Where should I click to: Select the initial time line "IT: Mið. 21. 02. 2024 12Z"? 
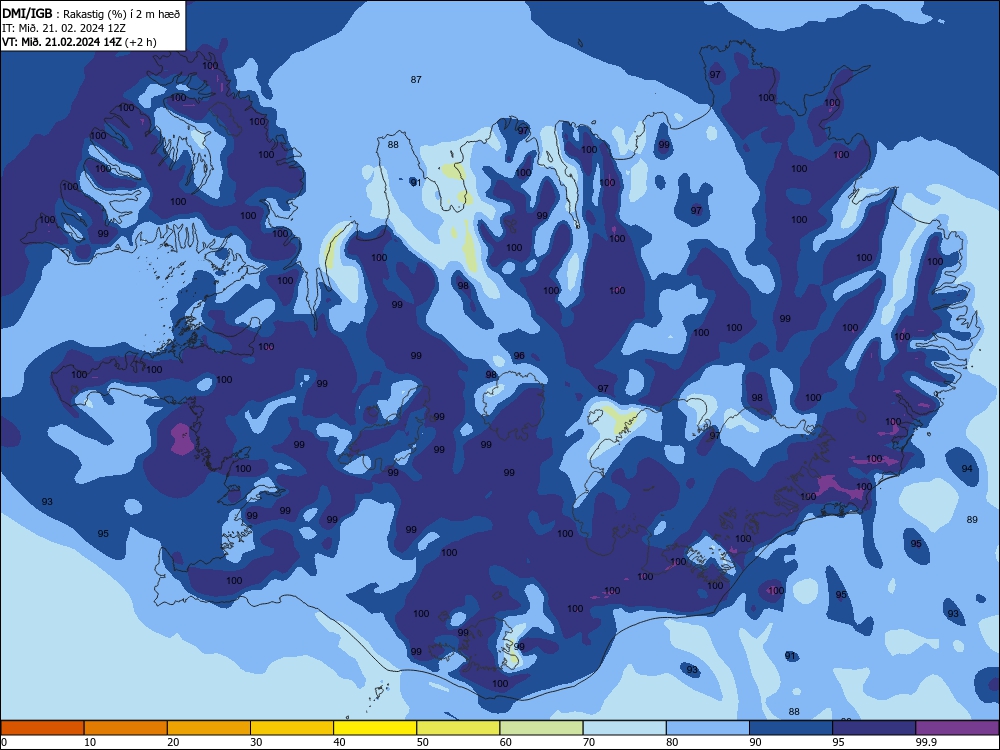tap(62, 28)
